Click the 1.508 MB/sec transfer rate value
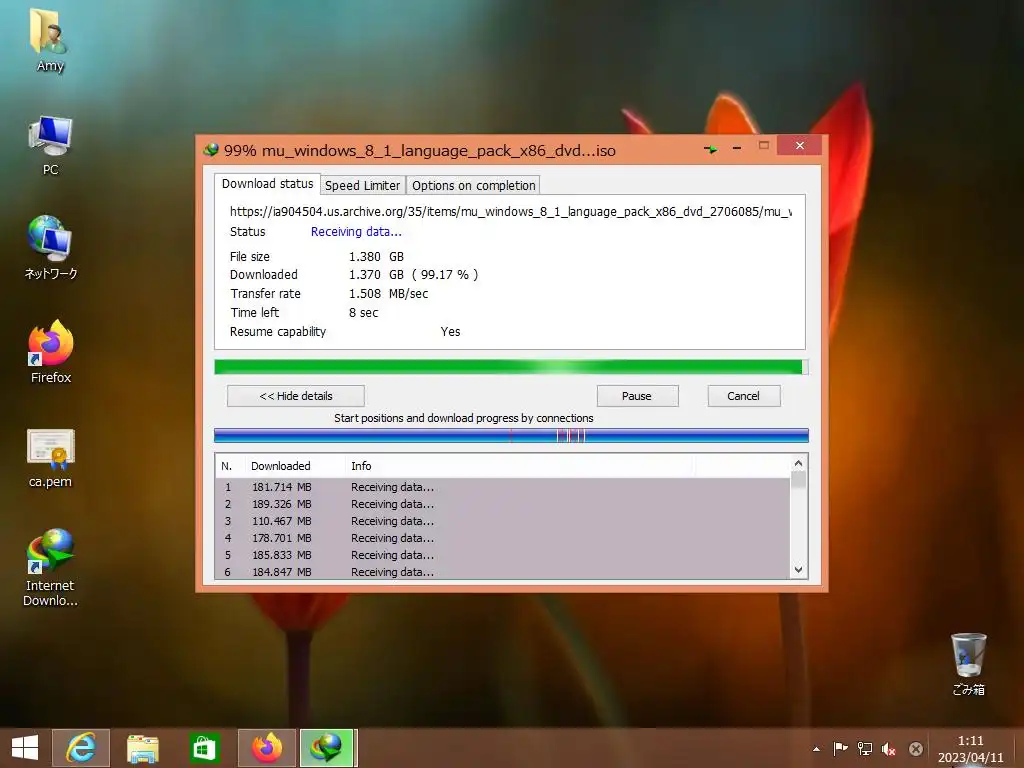 coord(388,294)
